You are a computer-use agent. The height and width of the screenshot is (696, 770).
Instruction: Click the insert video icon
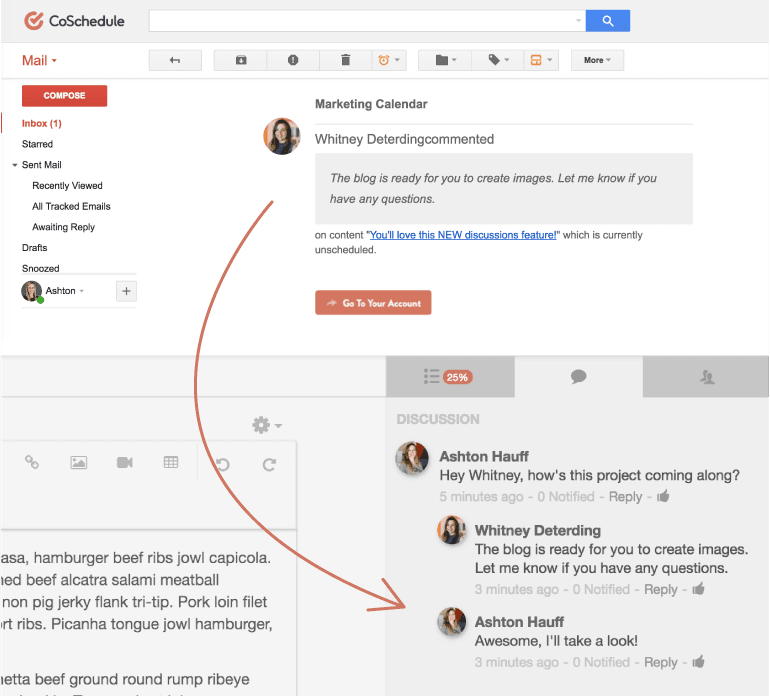[x=124, y=462]
